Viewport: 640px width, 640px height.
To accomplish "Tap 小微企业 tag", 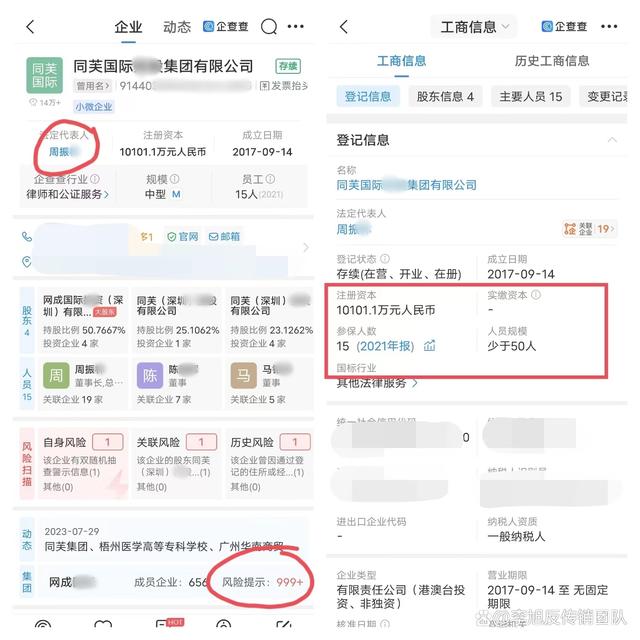I will (x=93, y=107).
